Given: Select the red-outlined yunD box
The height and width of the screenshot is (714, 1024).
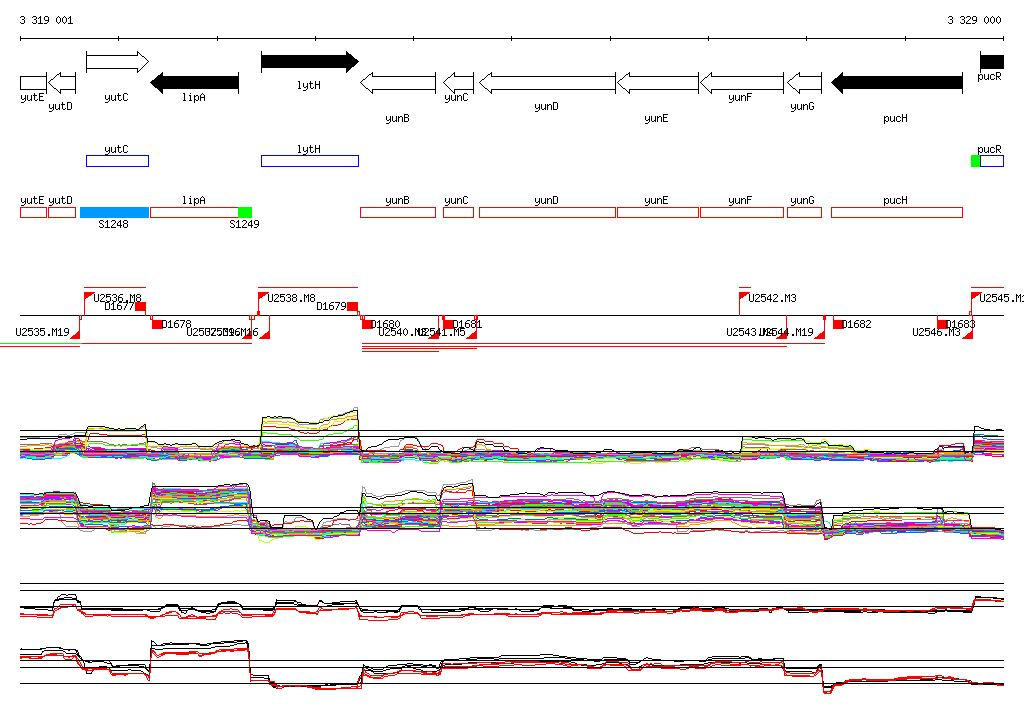Looking at the screenshot, I should 547,212.
